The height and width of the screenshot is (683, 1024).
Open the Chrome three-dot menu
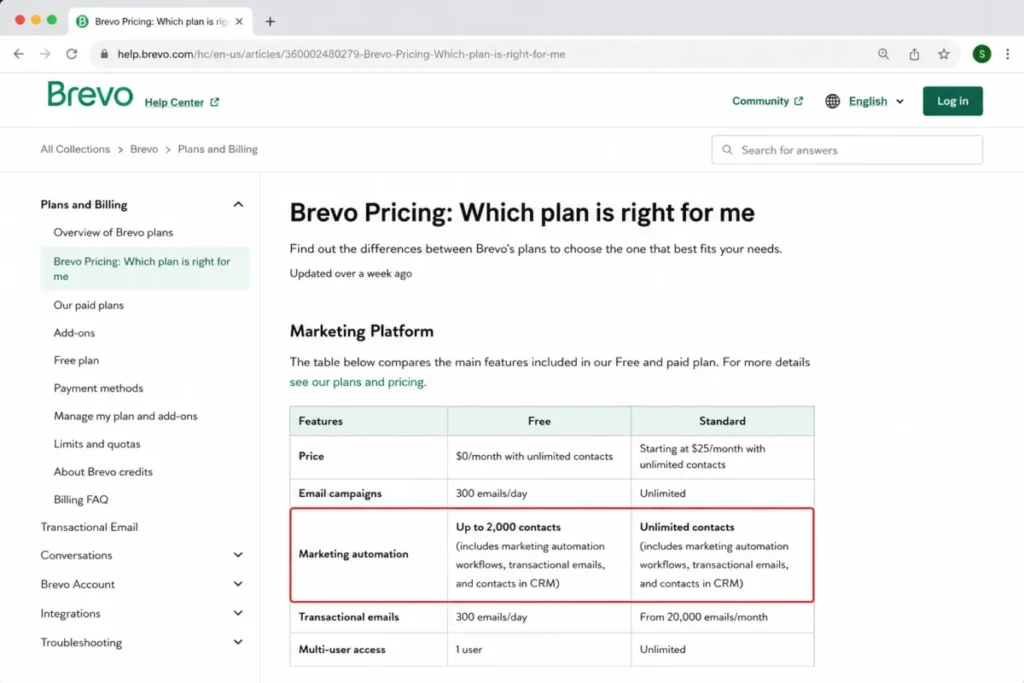pos(1008,54)
